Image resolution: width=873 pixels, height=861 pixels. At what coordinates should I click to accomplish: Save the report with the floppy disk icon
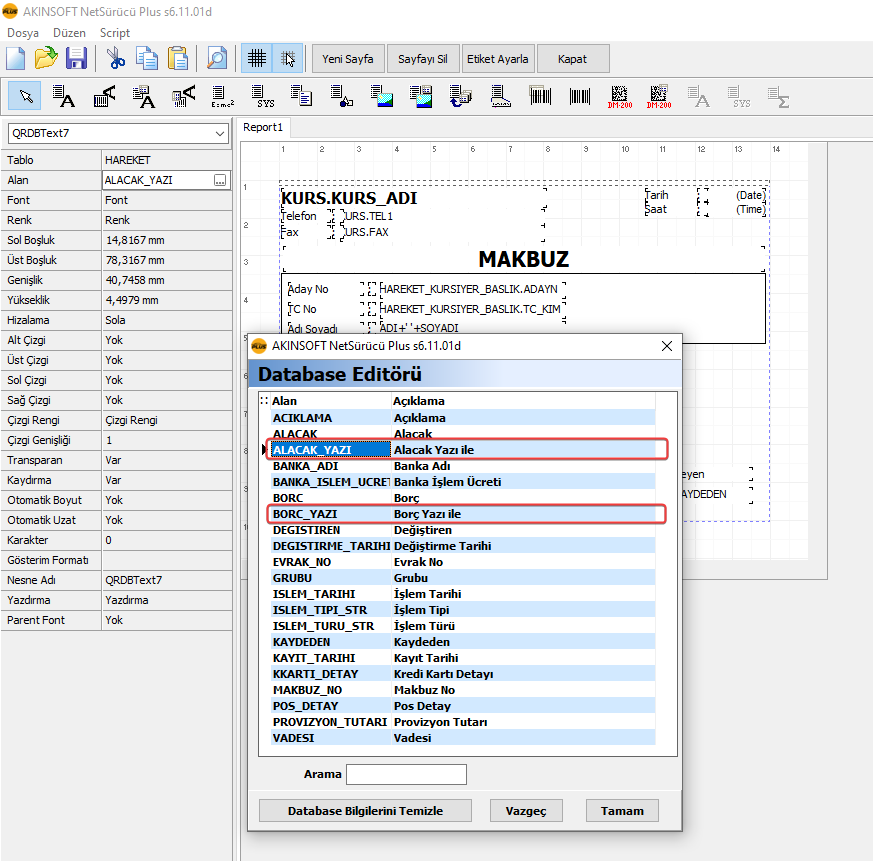coord(76,58)
